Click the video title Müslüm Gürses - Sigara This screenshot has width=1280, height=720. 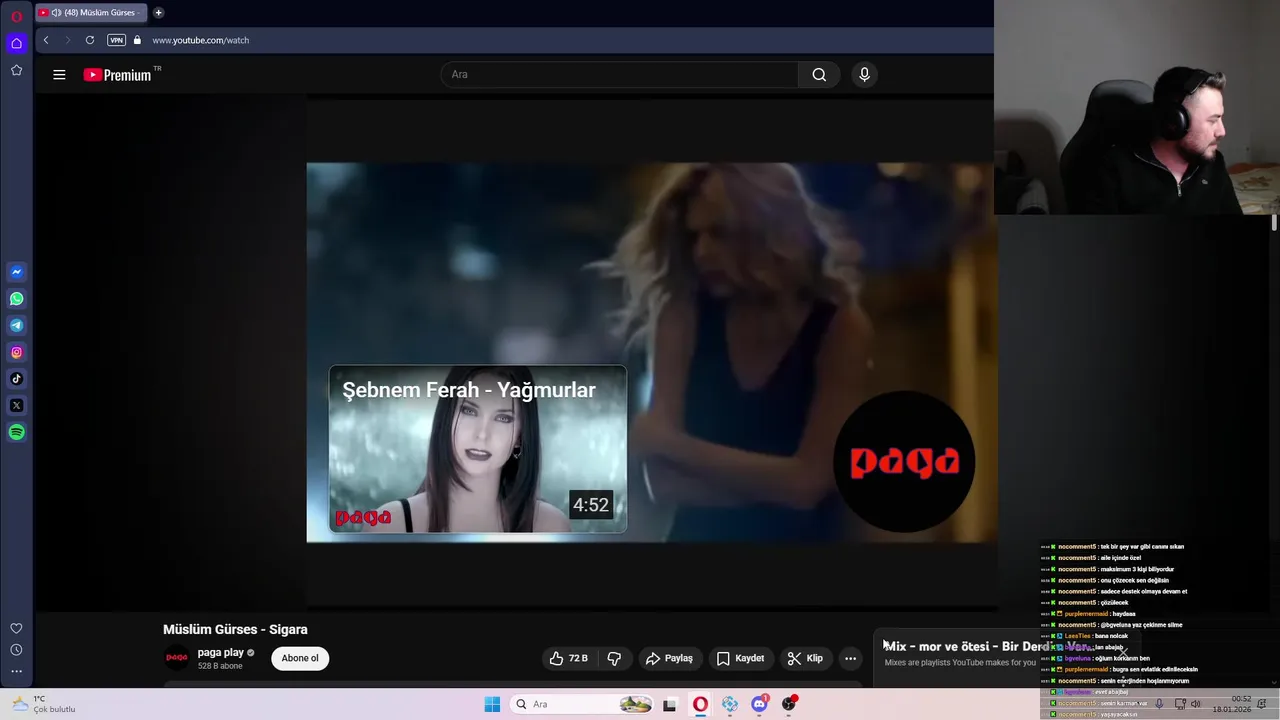pyautogui.click(x=235, y=629)
